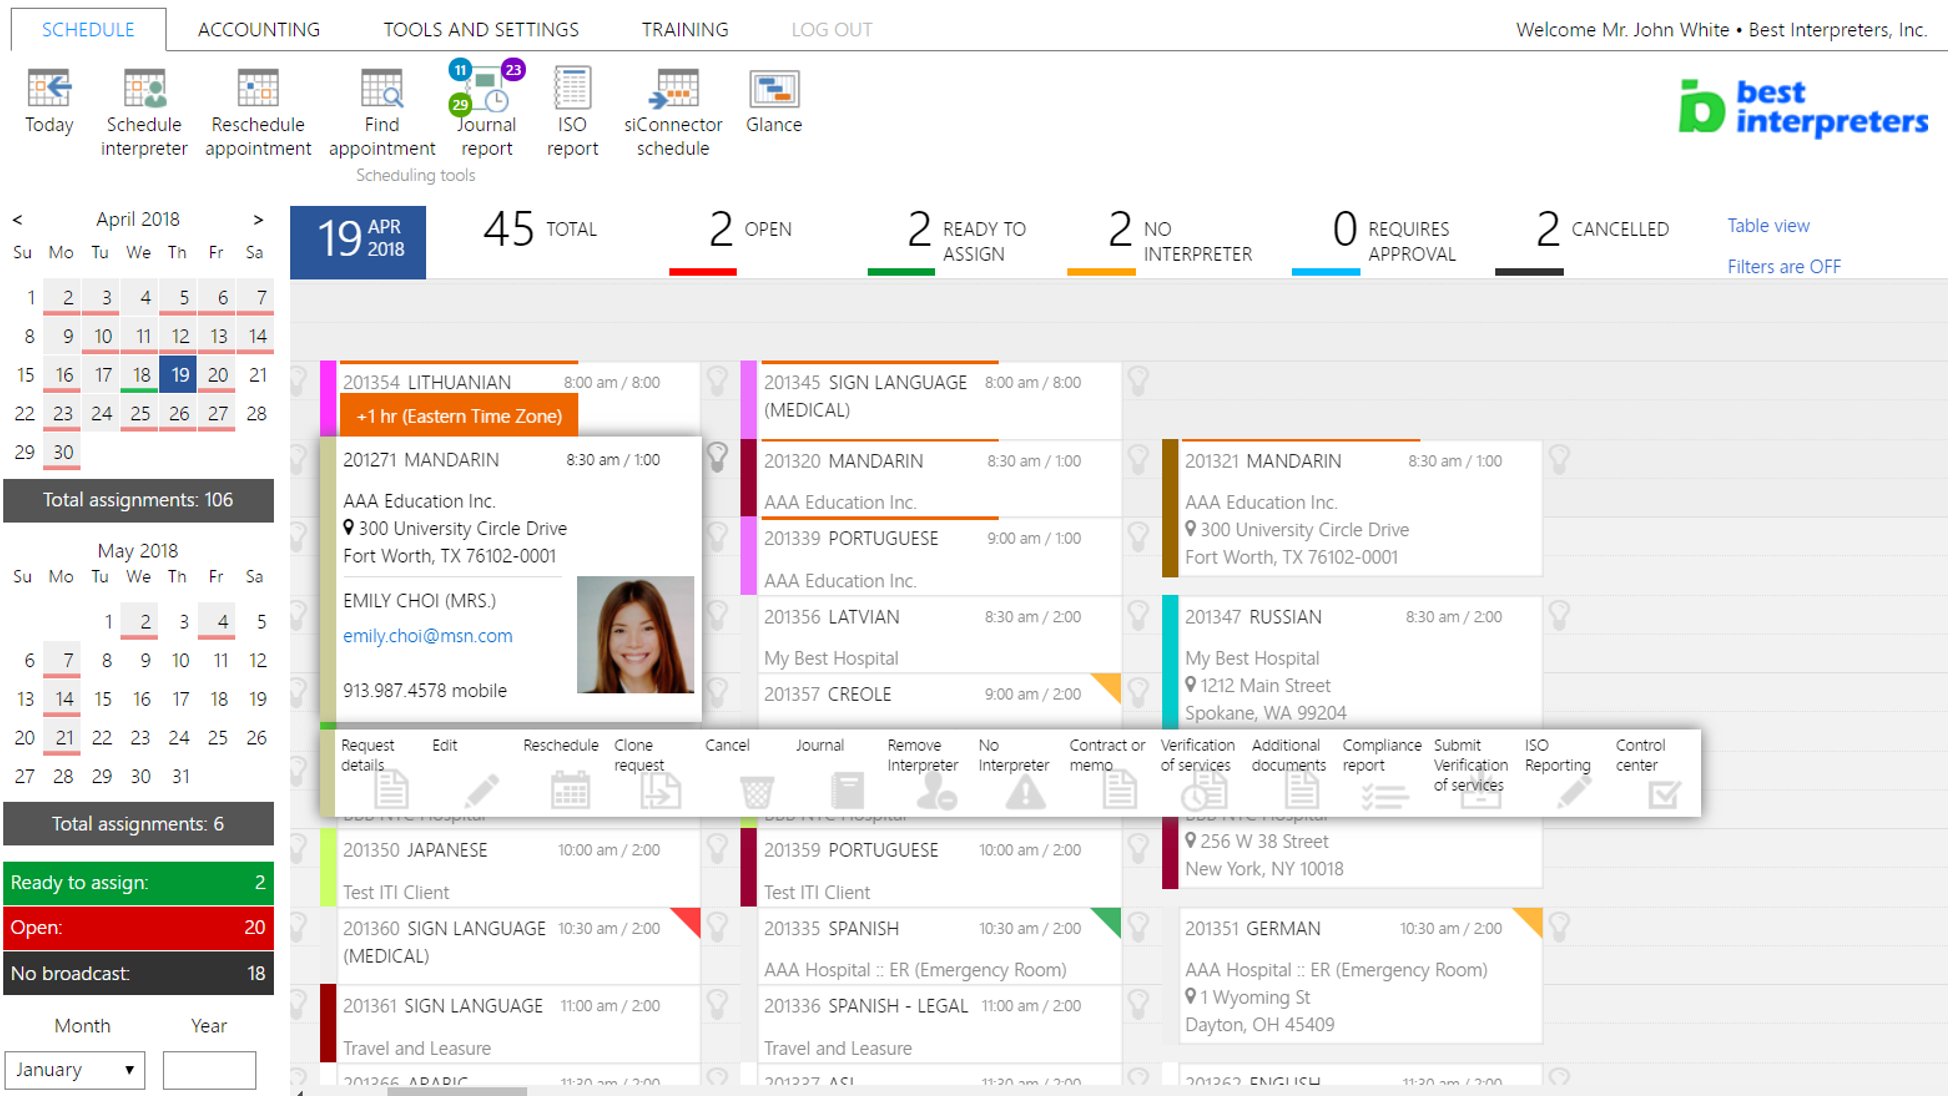Switch to the ACCOUNTING tab

257,29
